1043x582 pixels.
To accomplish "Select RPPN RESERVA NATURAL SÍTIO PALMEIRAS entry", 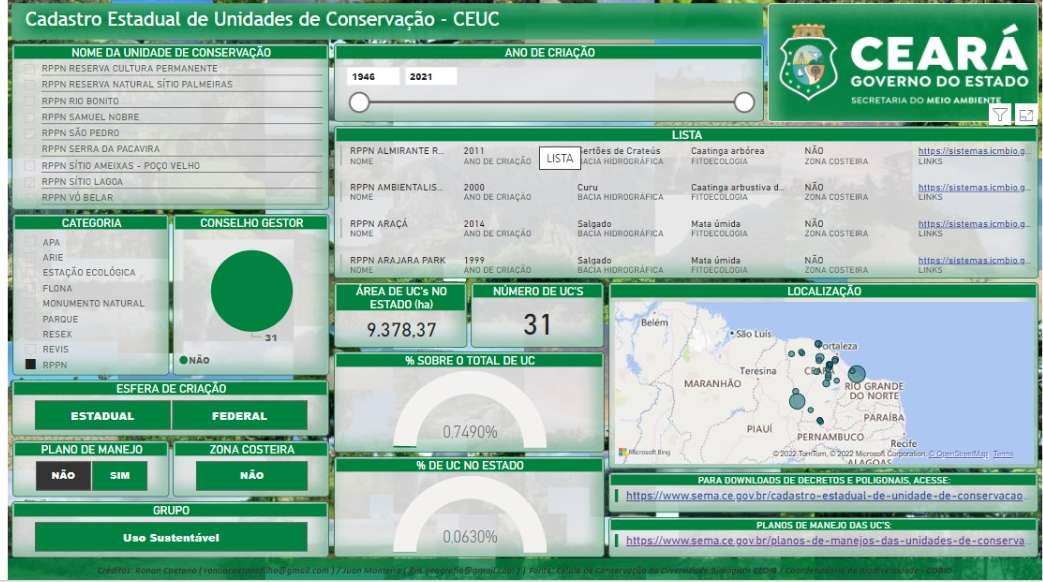I will (137, 84).
